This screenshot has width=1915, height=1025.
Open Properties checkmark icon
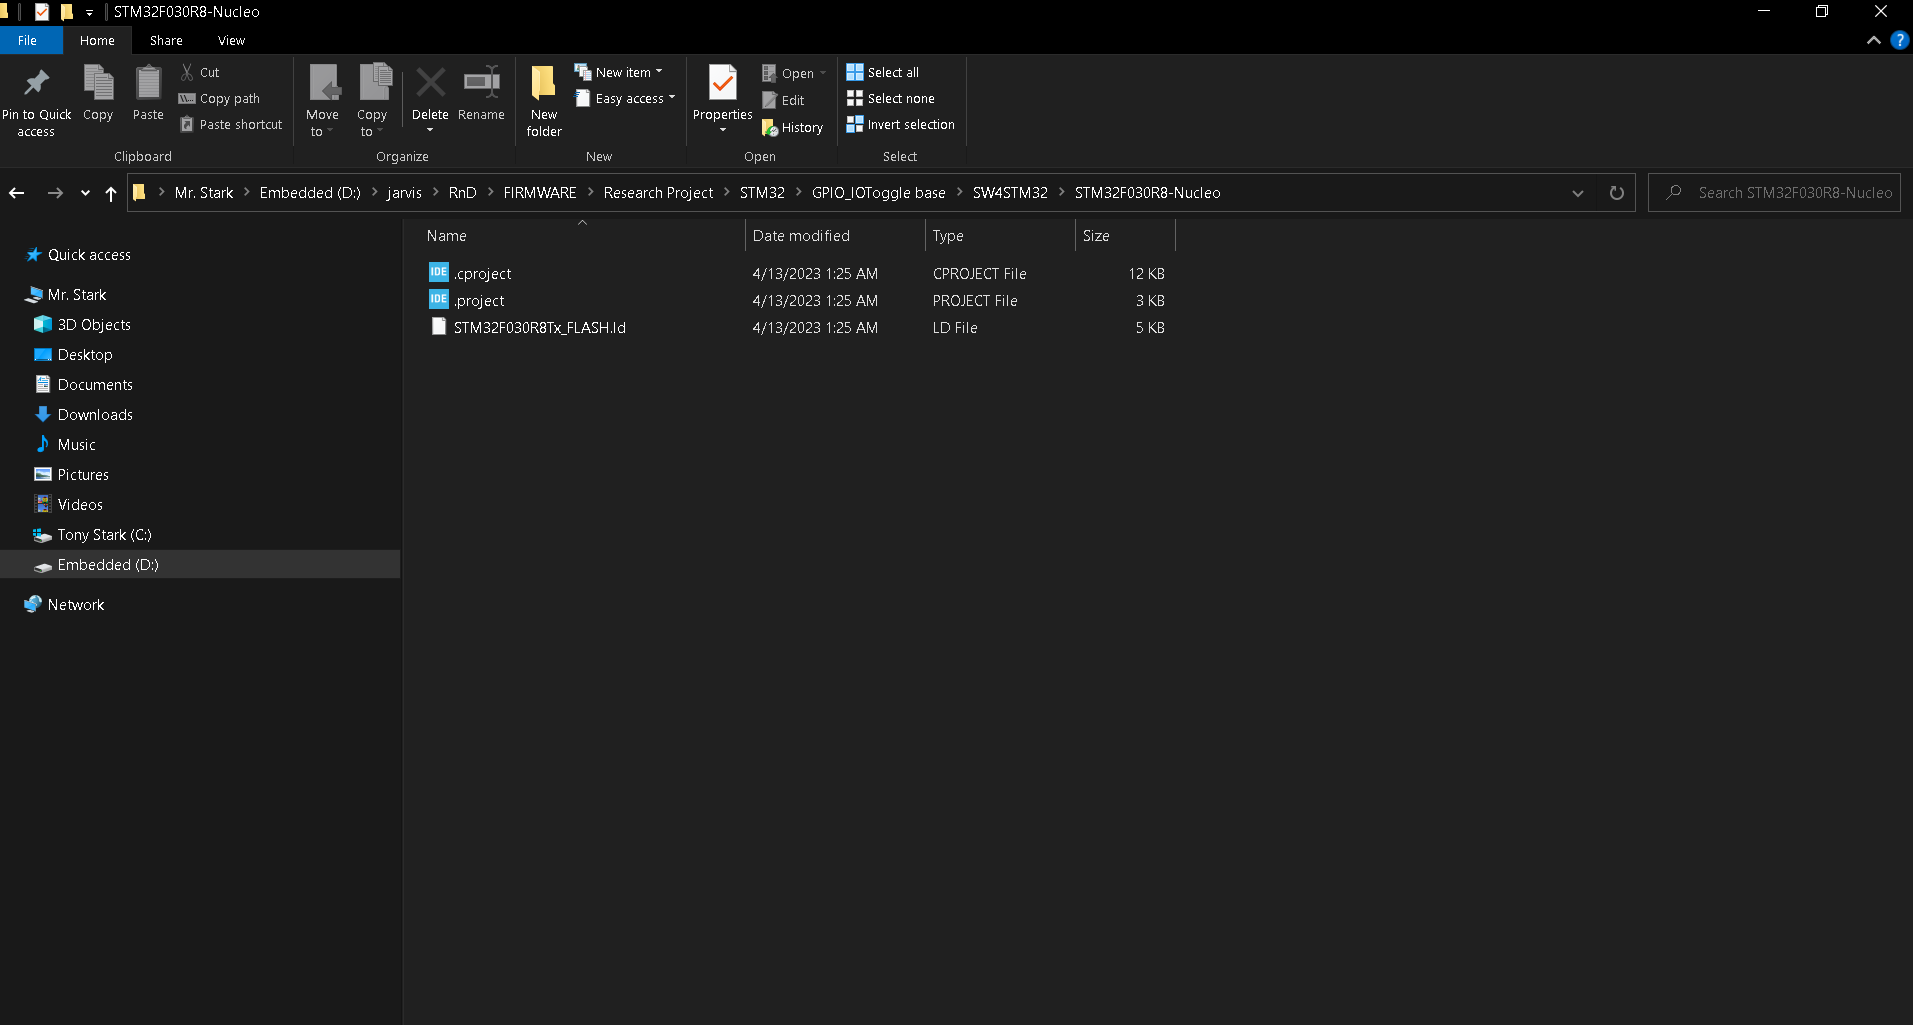coord(723,83)
